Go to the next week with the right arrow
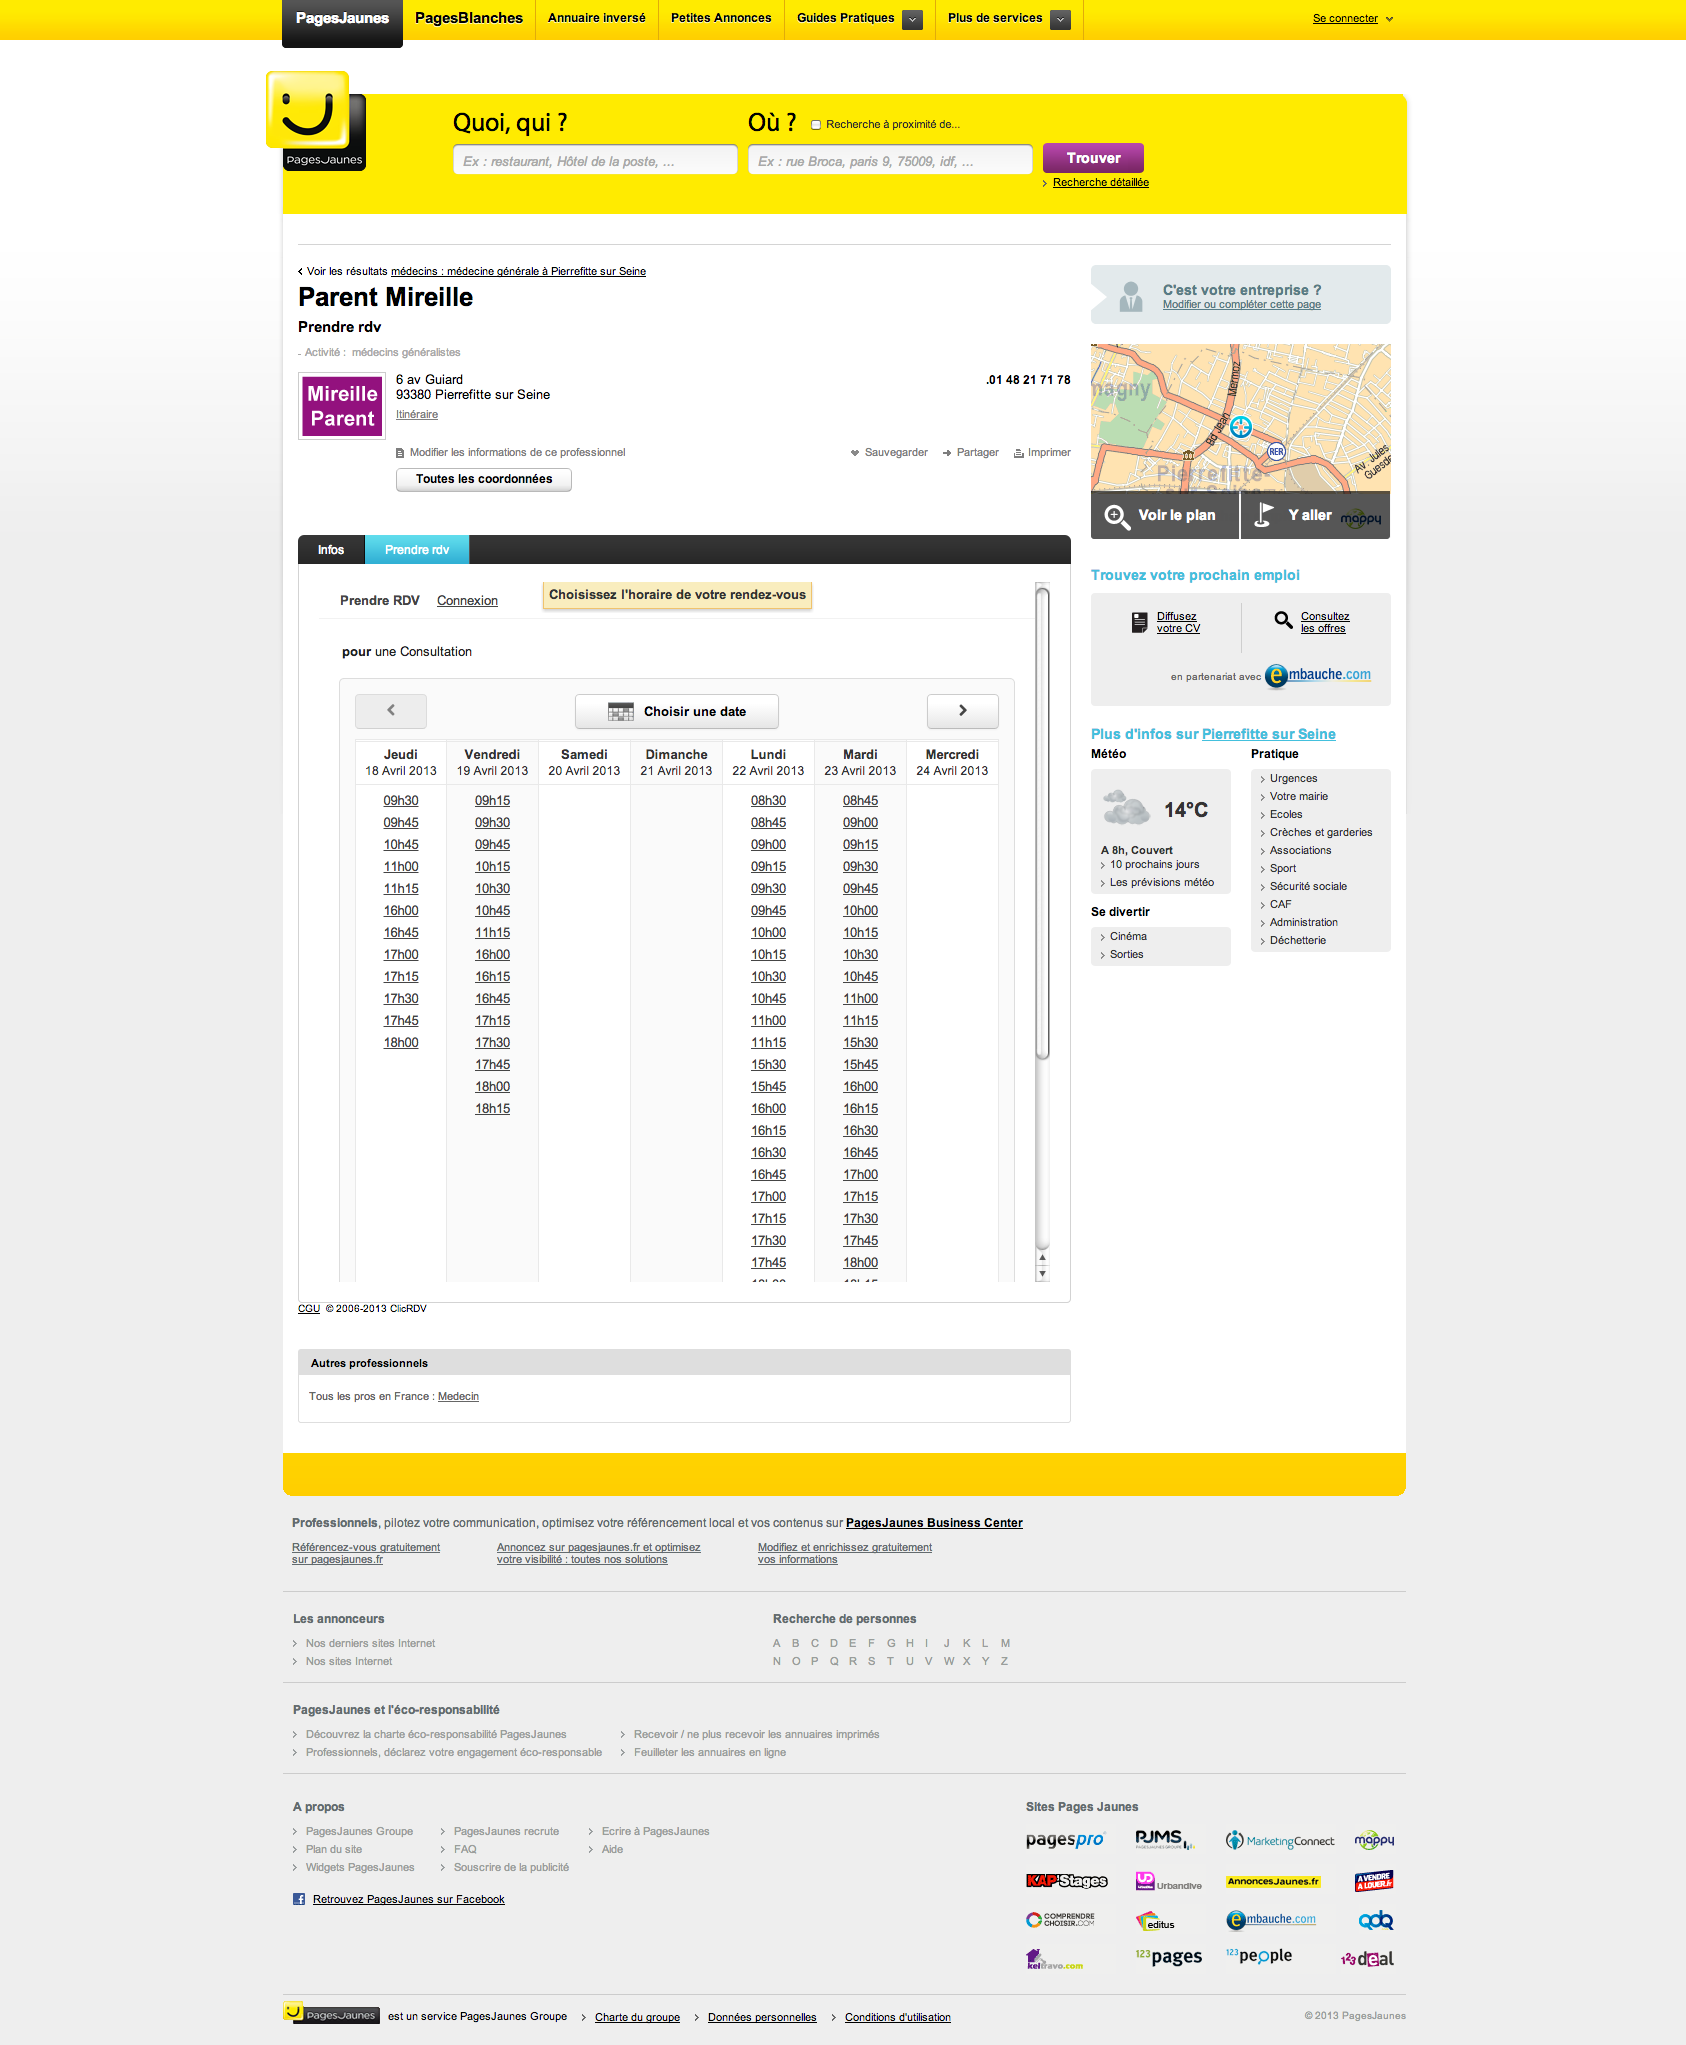This screenshot has width=1686, height=2045. click(962, 711)
